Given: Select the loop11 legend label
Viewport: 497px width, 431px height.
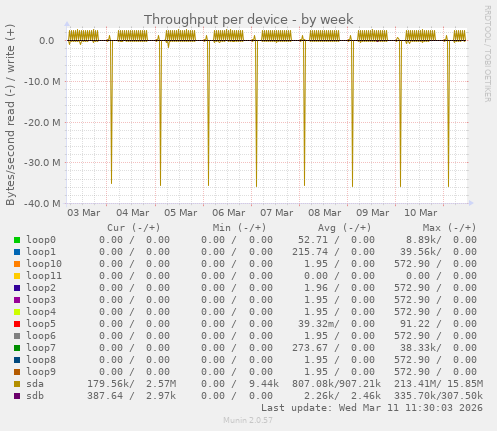Looking at the screenshot, I should 44,276.
